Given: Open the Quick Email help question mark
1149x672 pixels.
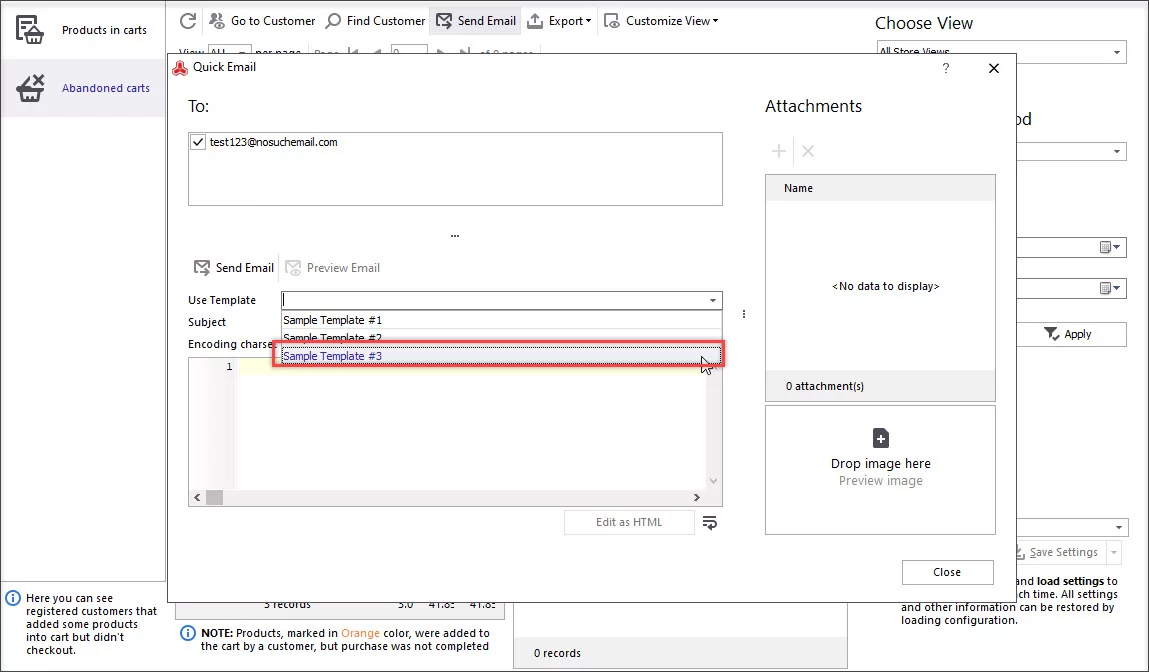Looking at the screenshot, I should pos(945,68).
